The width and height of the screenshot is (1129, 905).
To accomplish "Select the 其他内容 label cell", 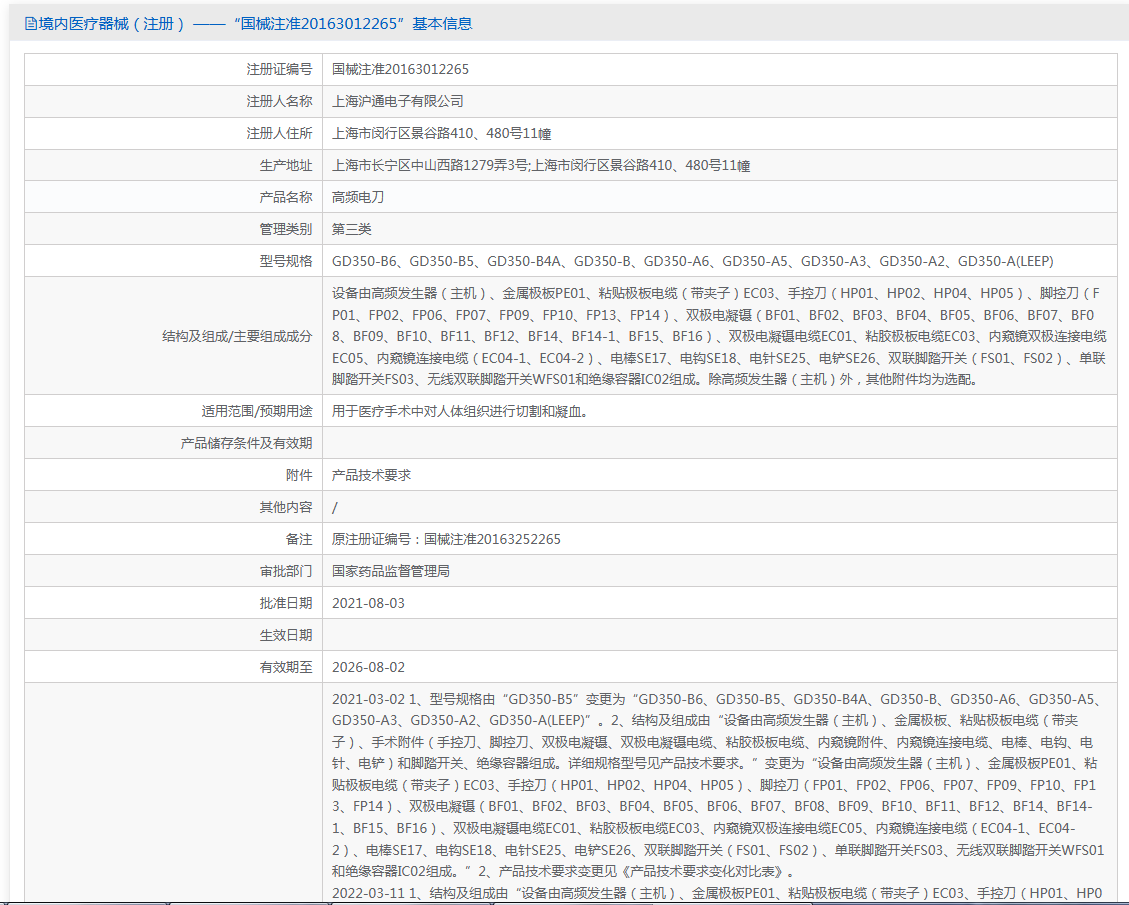I will click(x=174, y=508).
